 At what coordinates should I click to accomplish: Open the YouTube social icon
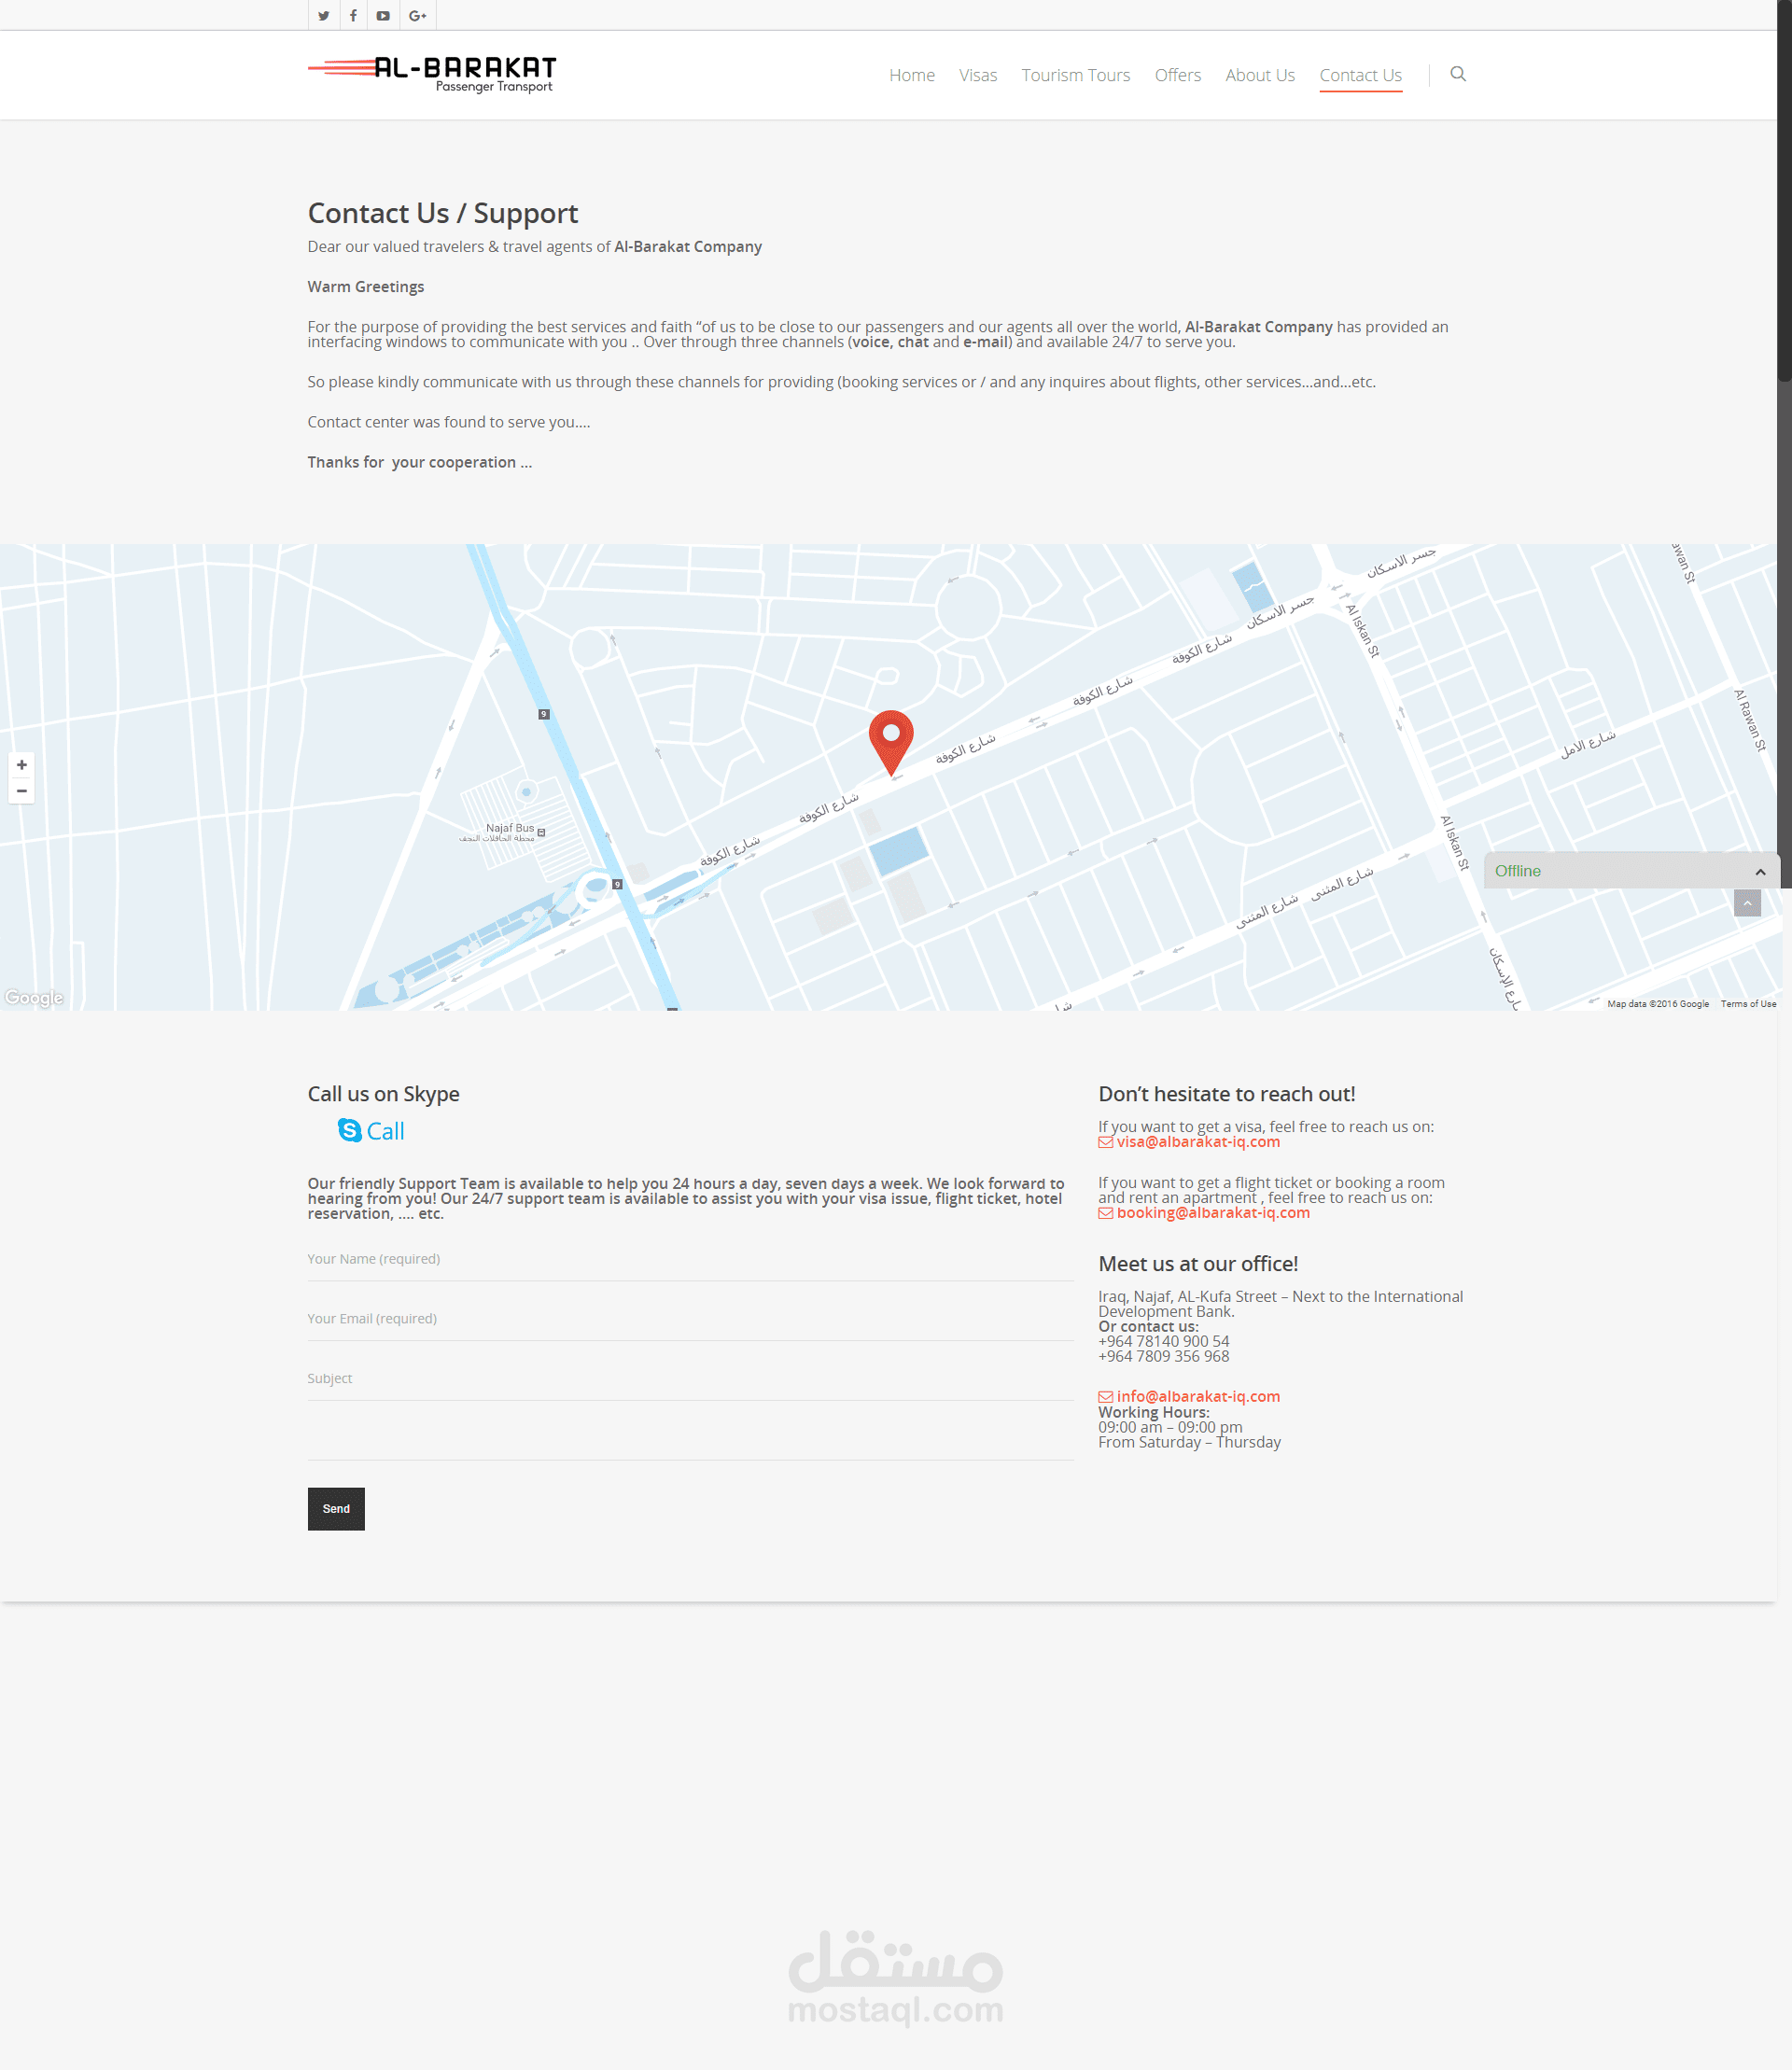point(383,16)
